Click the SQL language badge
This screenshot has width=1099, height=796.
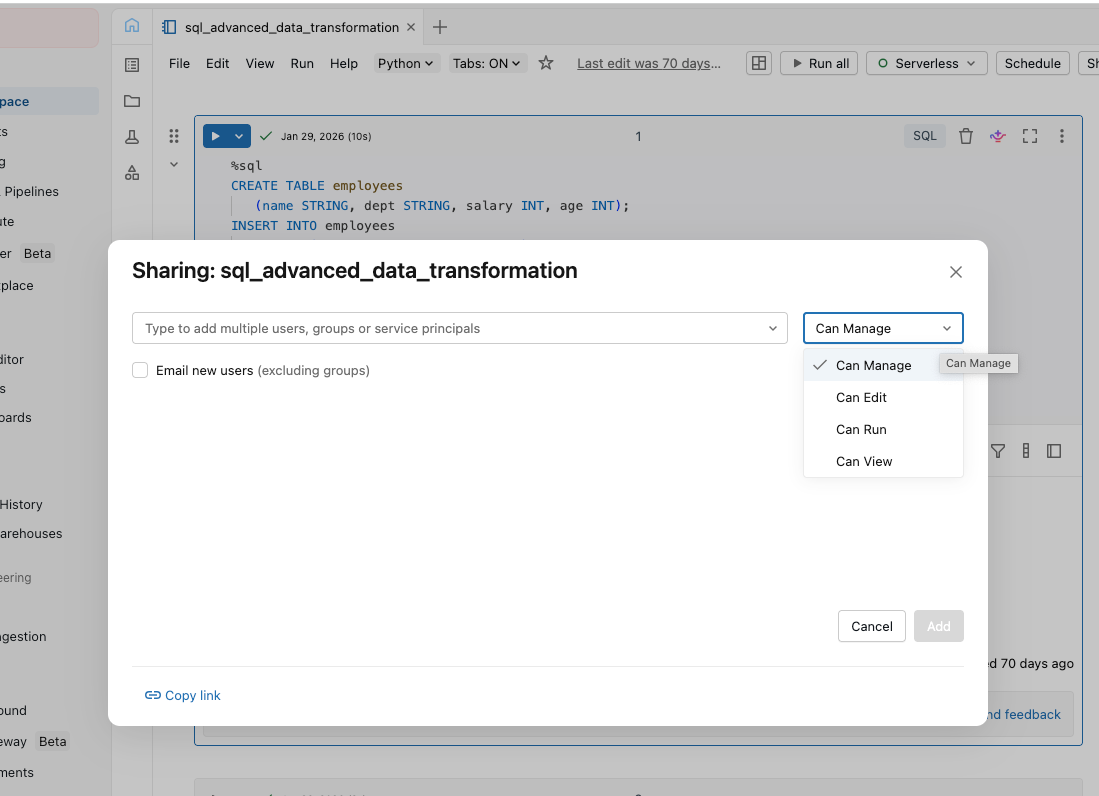(924, 136)
